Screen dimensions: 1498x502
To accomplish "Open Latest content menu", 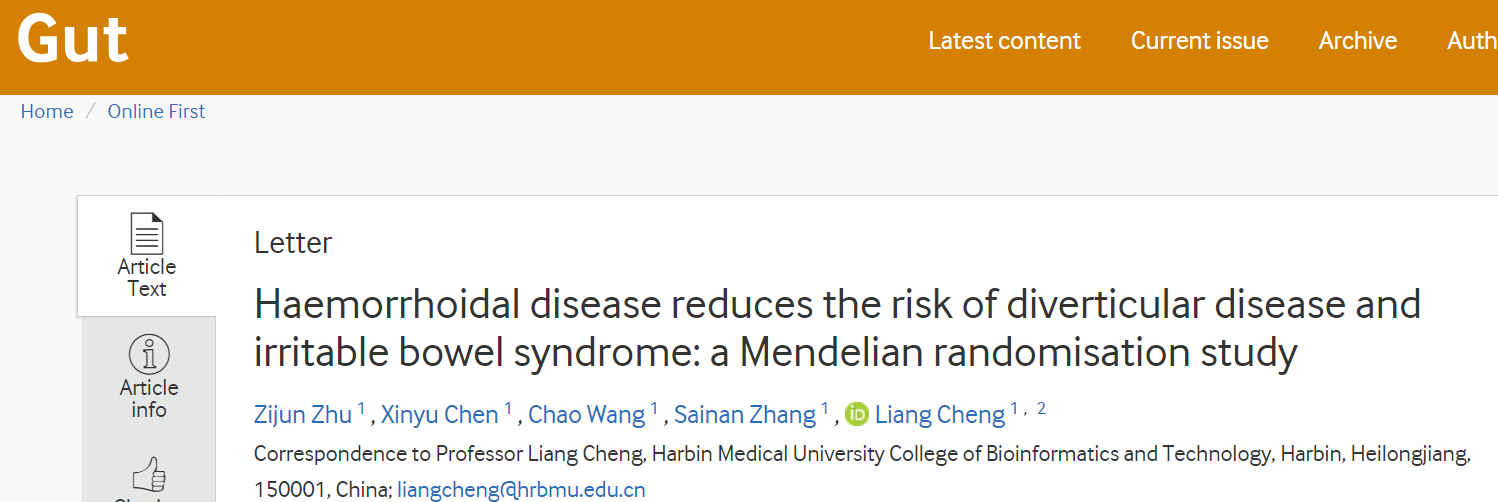I will 1004,41.
